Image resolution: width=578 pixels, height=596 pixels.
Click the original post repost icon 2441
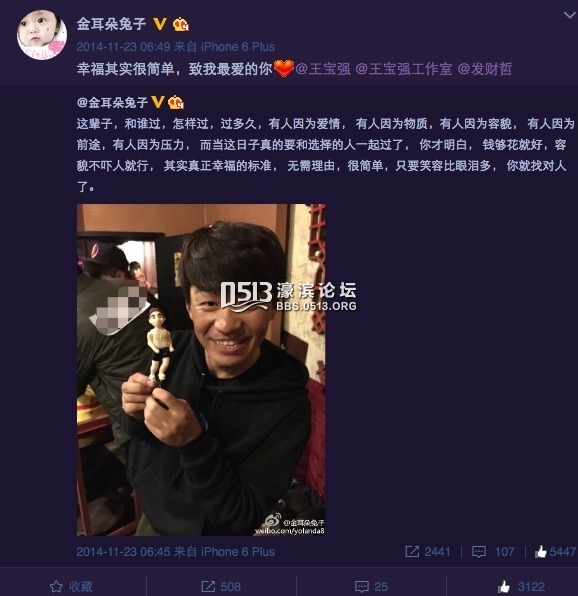pyautogui.click(x=428, y=552)
